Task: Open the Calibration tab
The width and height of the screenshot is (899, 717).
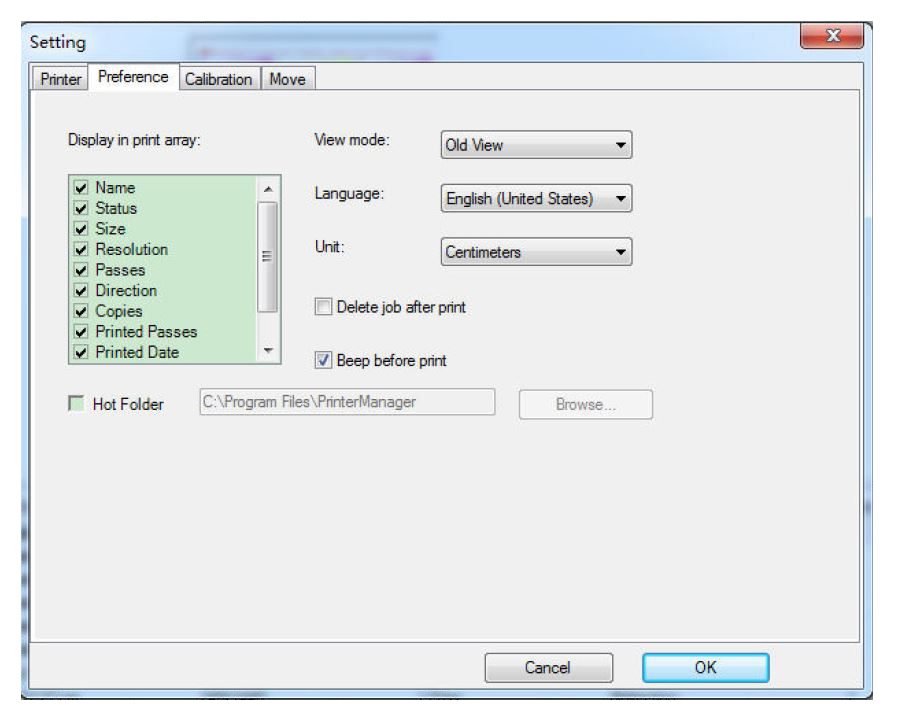Action: 218,79
